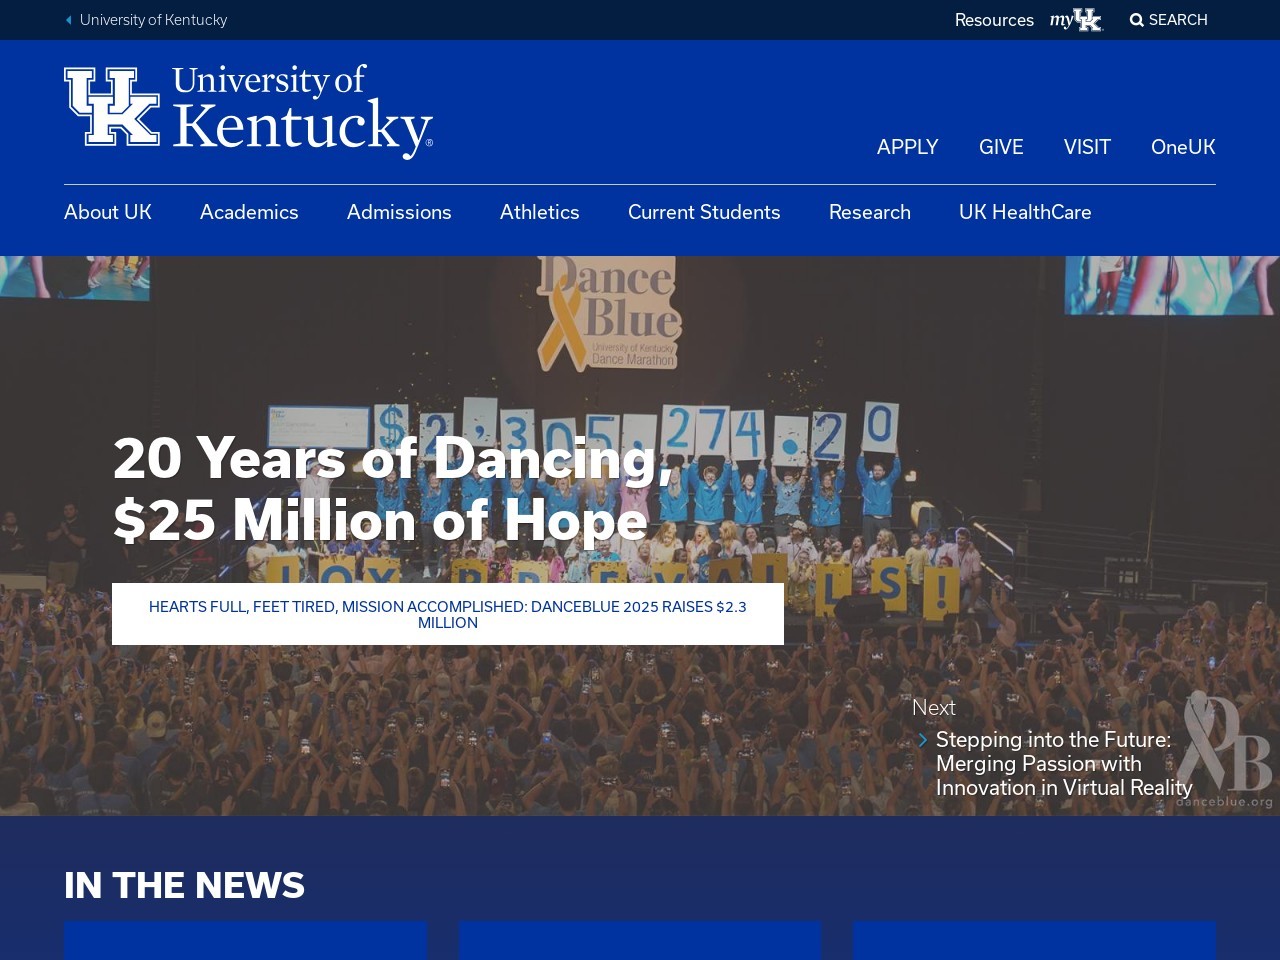Click the GIVE link
This screenshot has width=1280, height=960.
point(1001,147)
